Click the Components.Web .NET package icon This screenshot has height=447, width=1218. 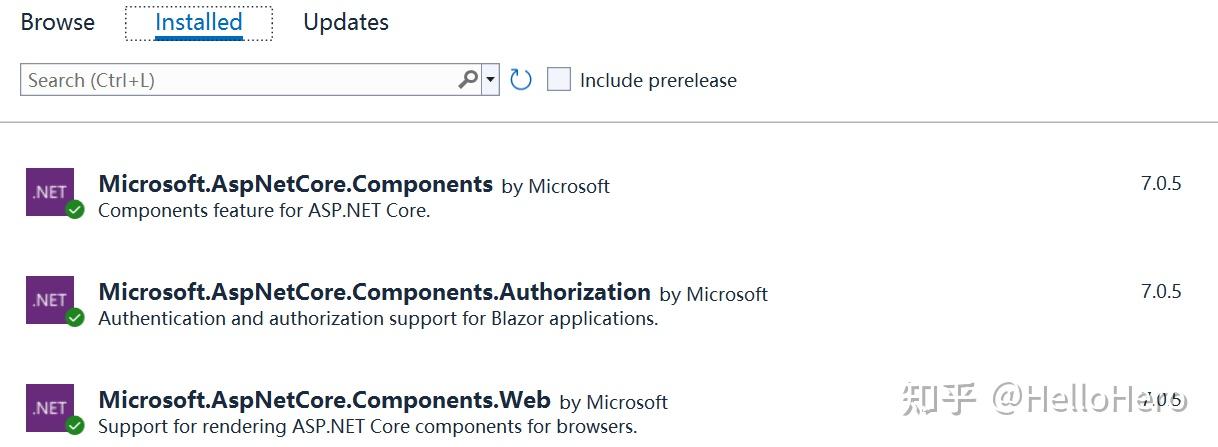pos(50,408)
